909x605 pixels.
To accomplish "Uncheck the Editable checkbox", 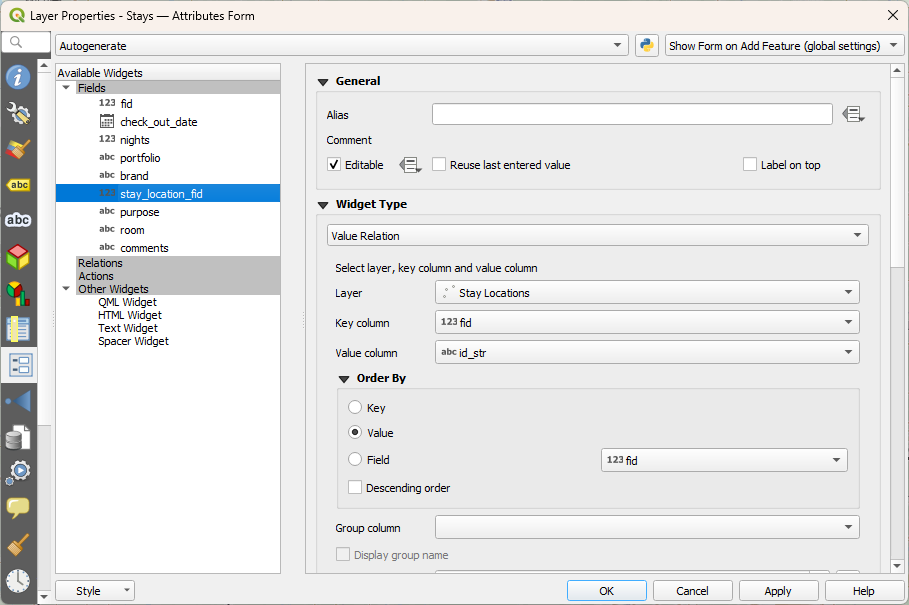I will (335, 165).
